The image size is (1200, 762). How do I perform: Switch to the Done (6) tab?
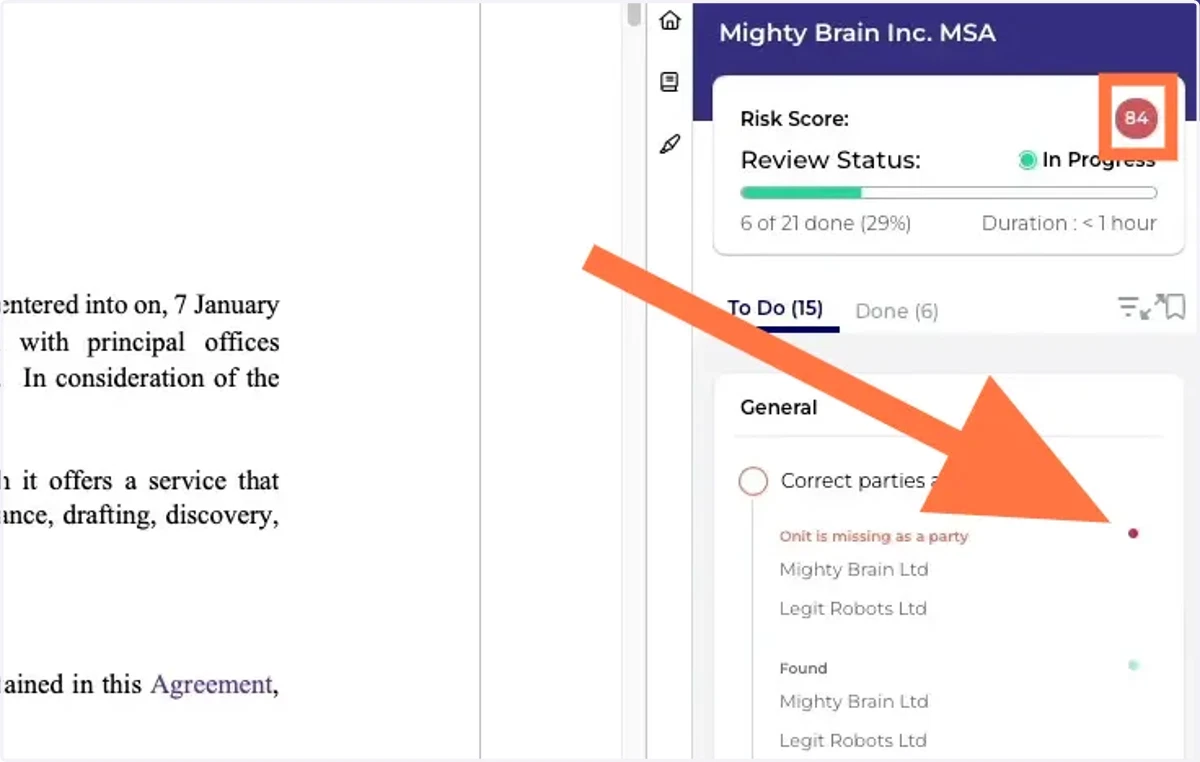pos(897,311)
